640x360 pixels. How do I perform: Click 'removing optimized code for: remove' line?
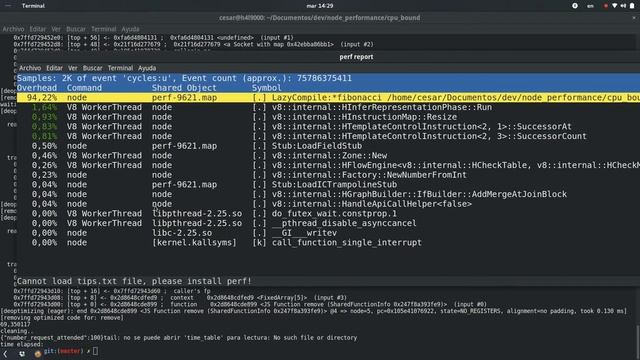(62, 318)
